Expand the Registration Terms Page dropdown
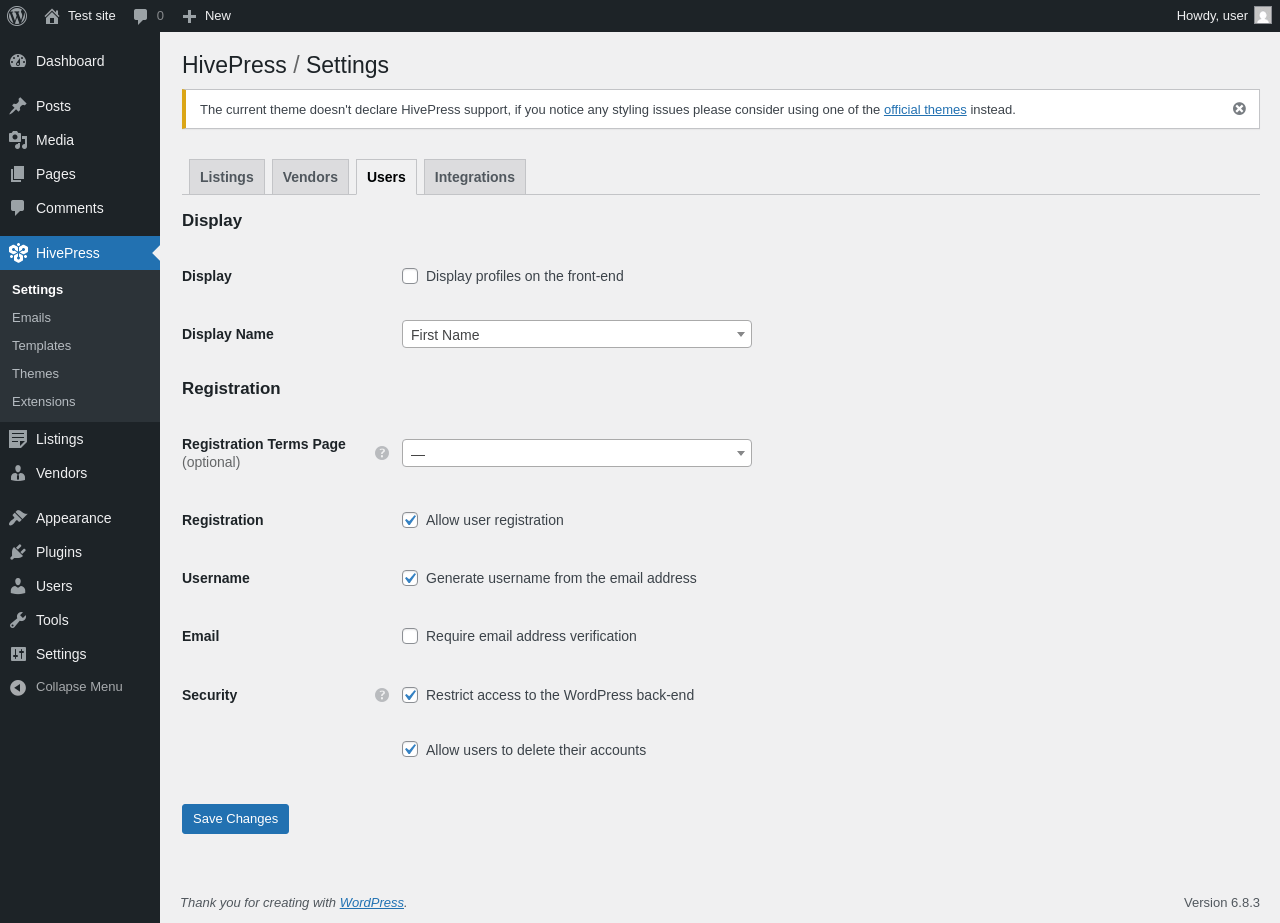Viewport: 1280px width, 923px height. coord(576,453)
